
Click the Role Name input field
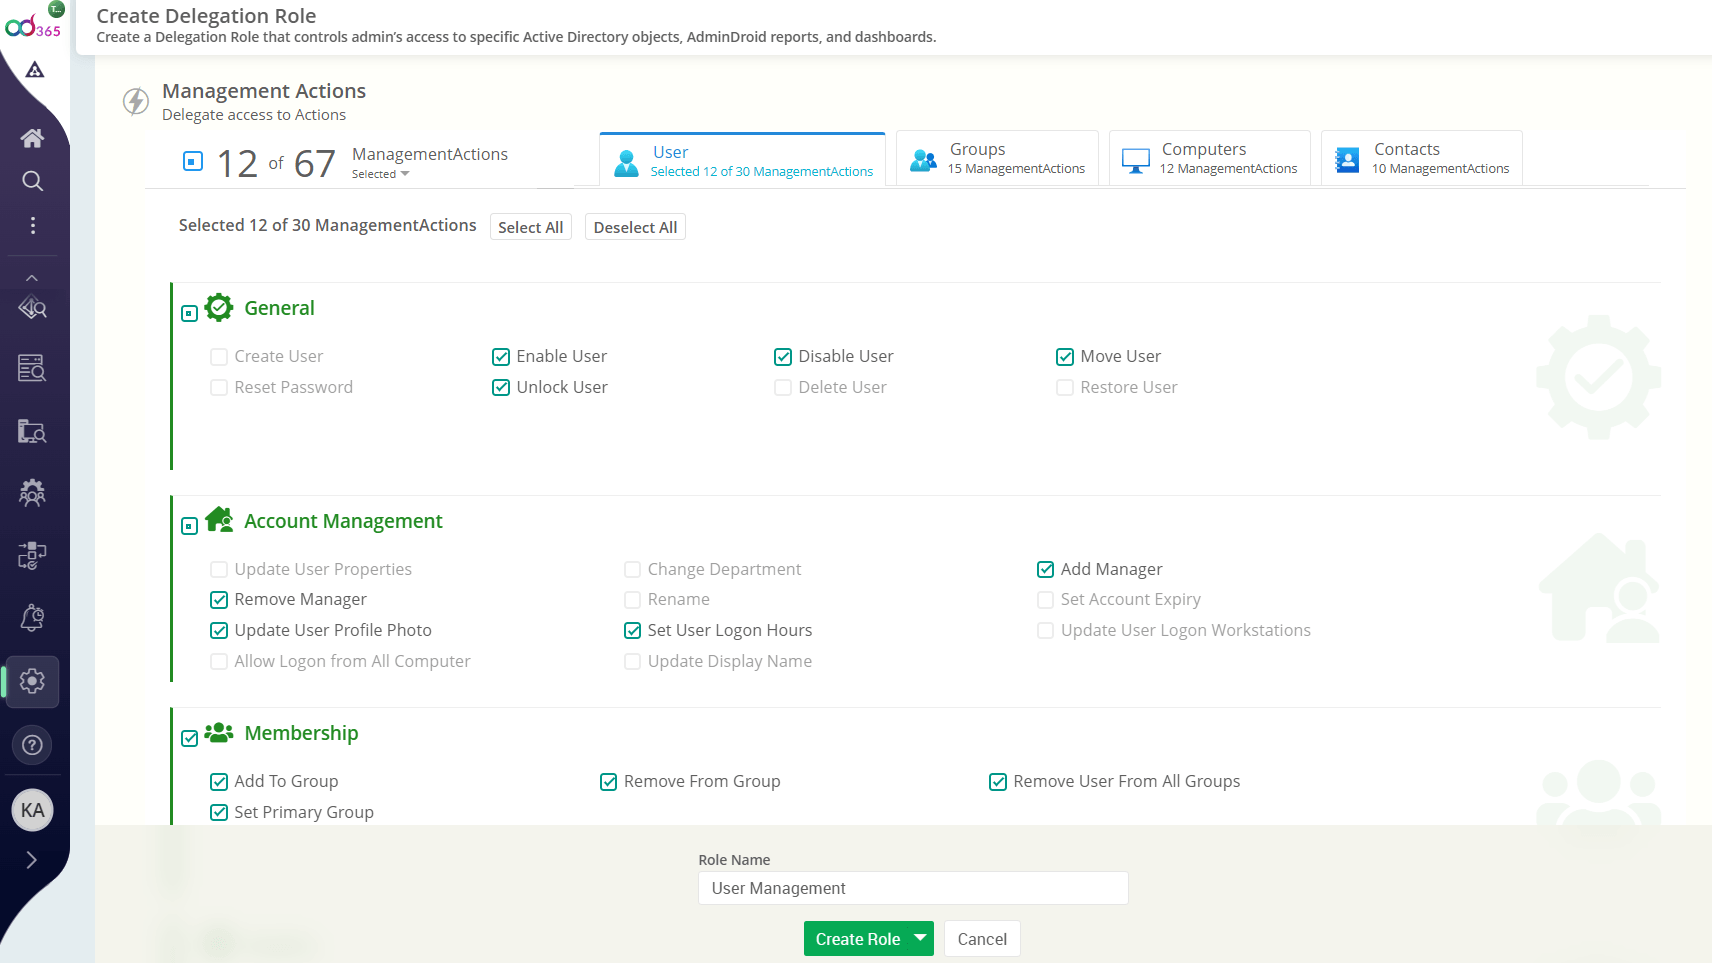tap(913, 888)
